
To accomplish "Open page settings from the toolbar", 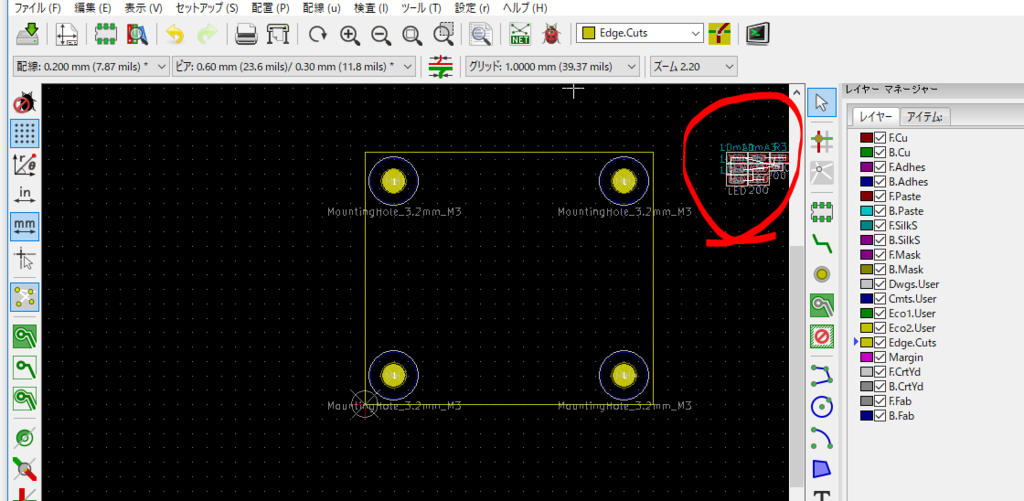I will coord(67,33).
